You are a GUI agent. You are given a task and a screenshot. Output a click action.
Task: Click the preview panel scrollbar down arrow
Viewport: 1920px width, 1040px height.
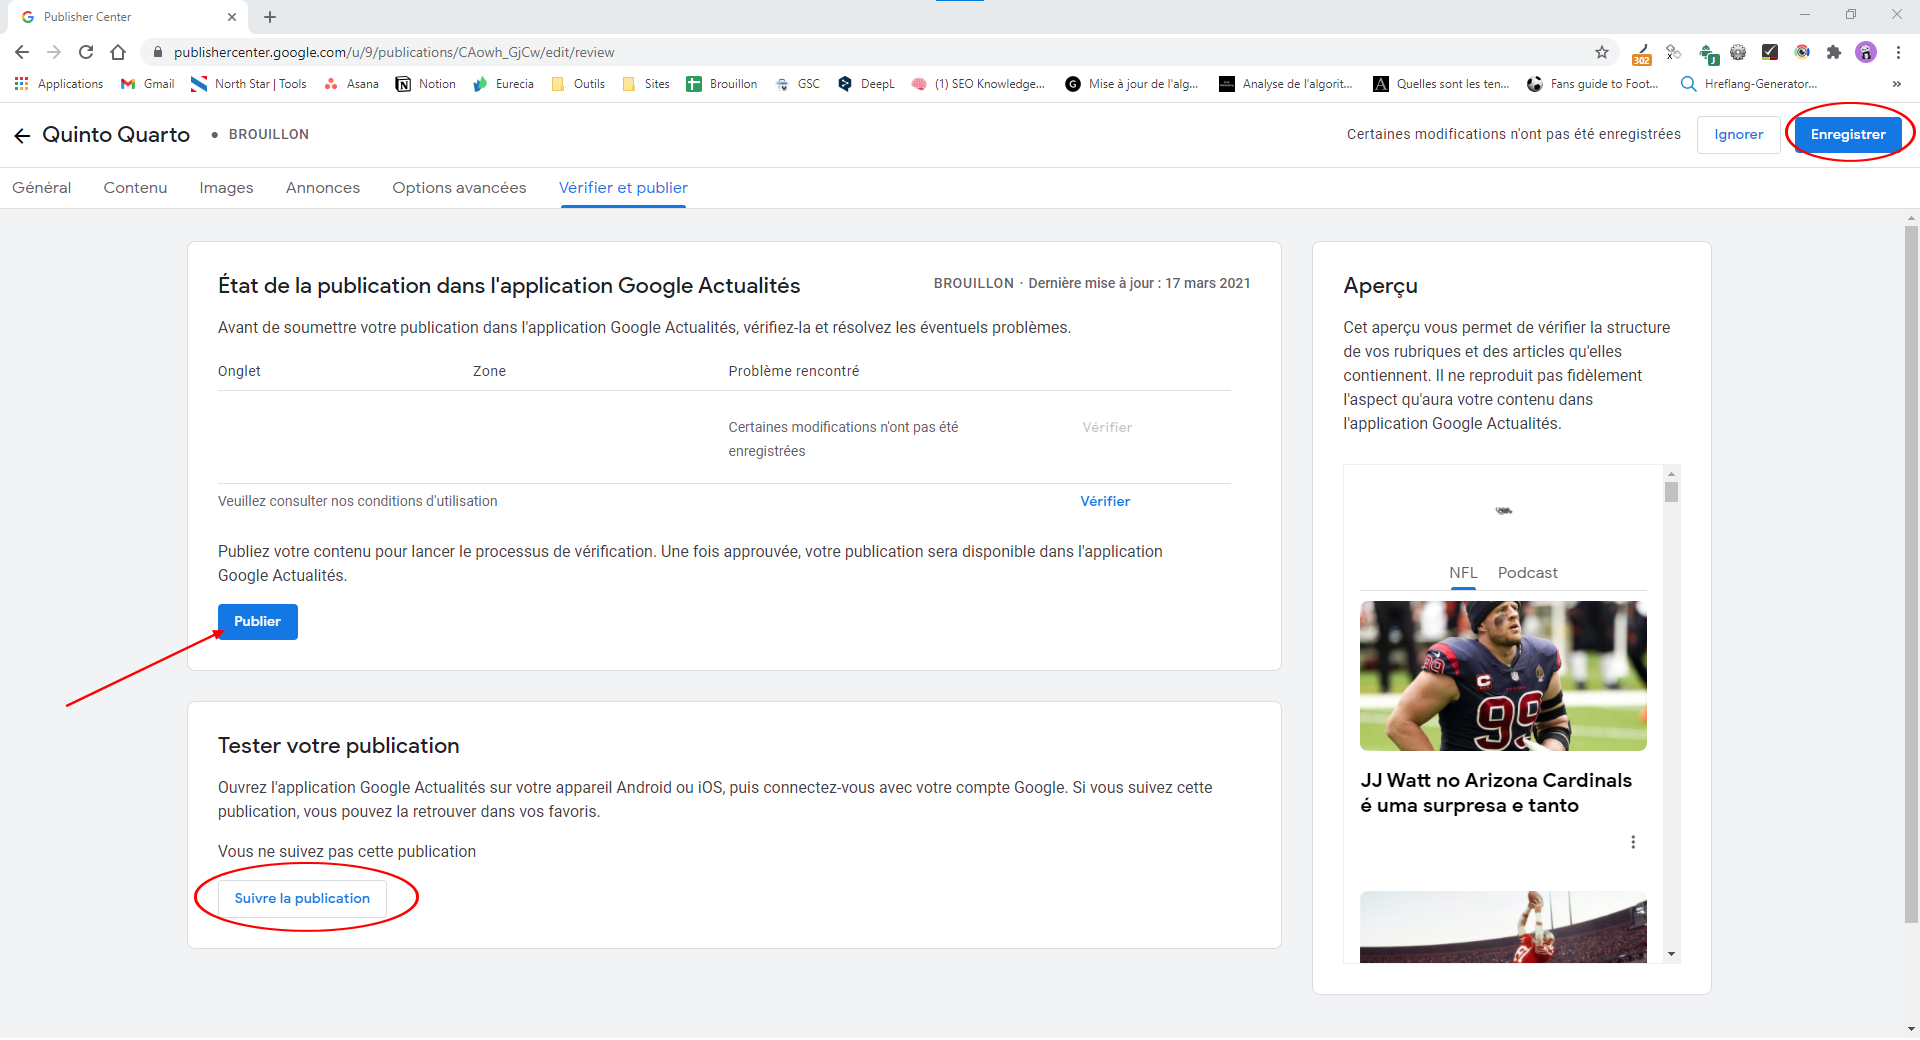[1671, 954]
